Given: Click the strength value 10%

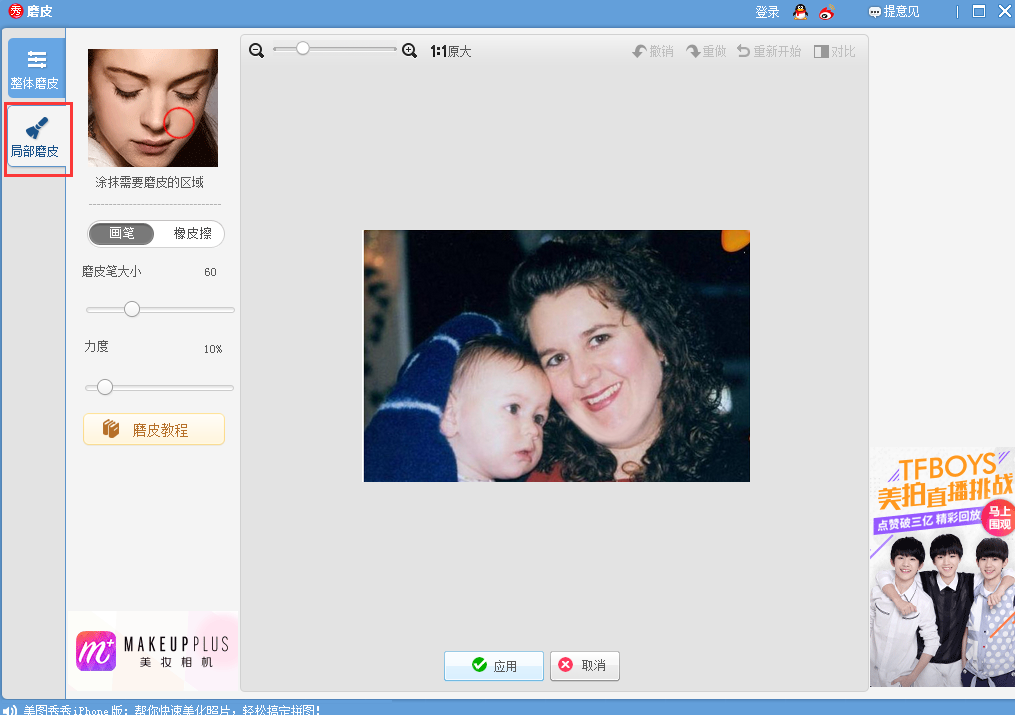Looking at the screenshot, I should click(x=213, y=349).
